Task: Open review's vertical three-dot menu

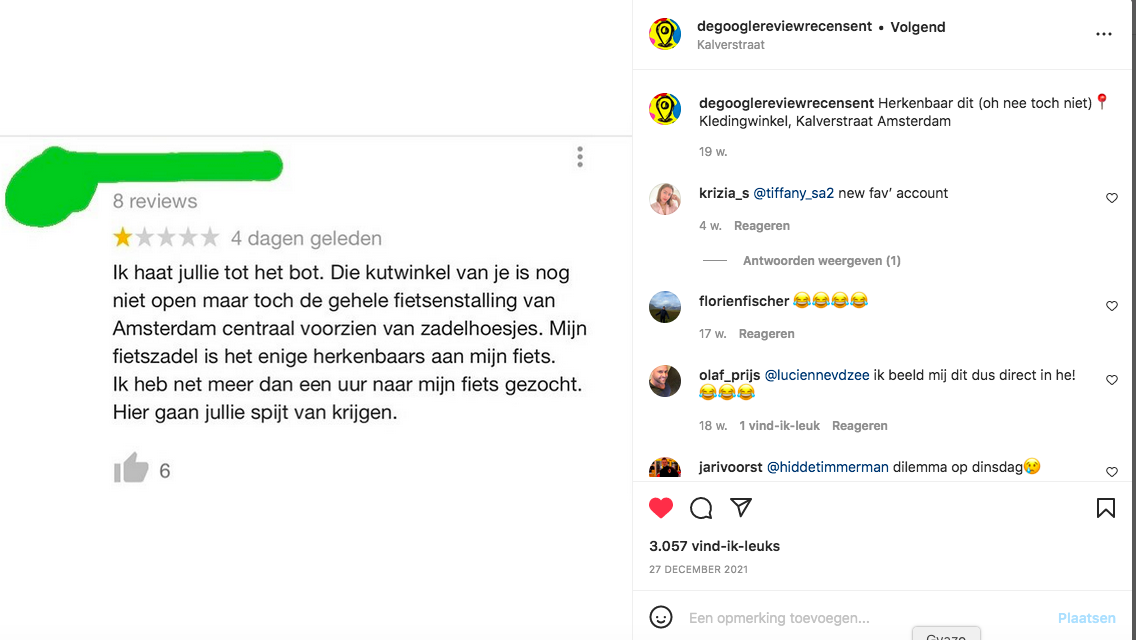Action: [x=580, y=157]
